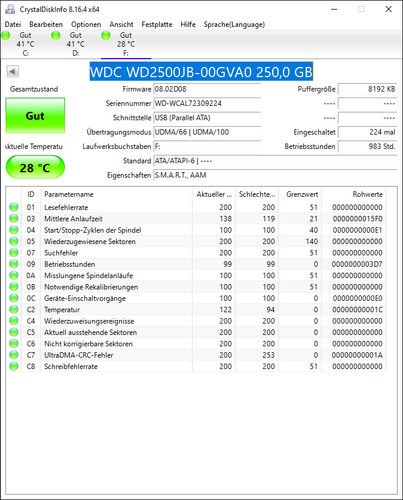
Task: Click status circle of Suchfehler row
Action: coord(14,252)
